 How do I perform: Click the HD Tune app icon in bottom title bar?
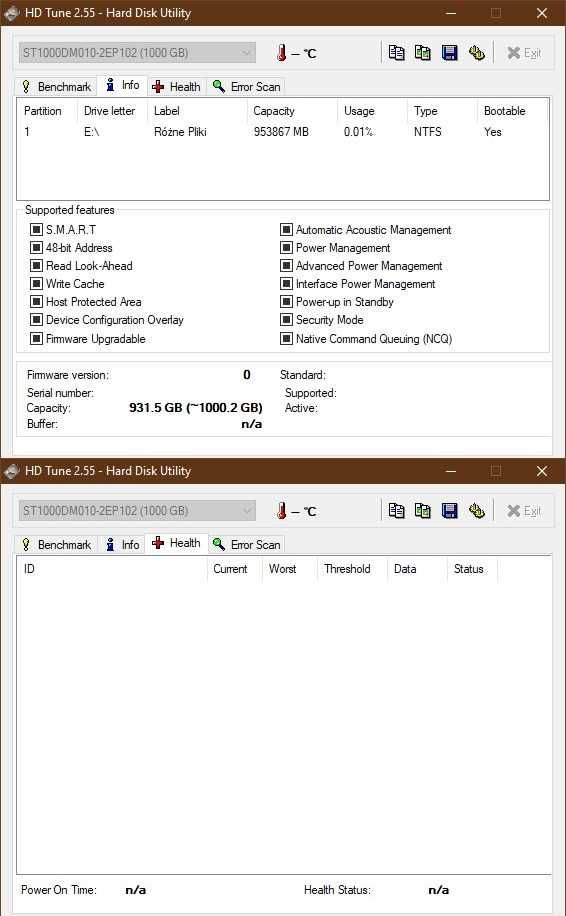click(x=12, y=471)
